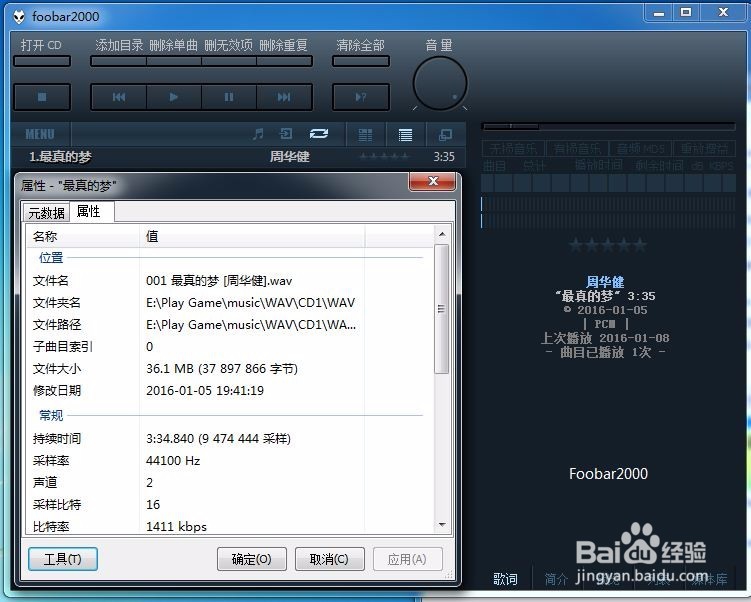Click the 无损音乐 tab in right panel
The width and height of the screenshot is (751, 602).
(513, 149)
